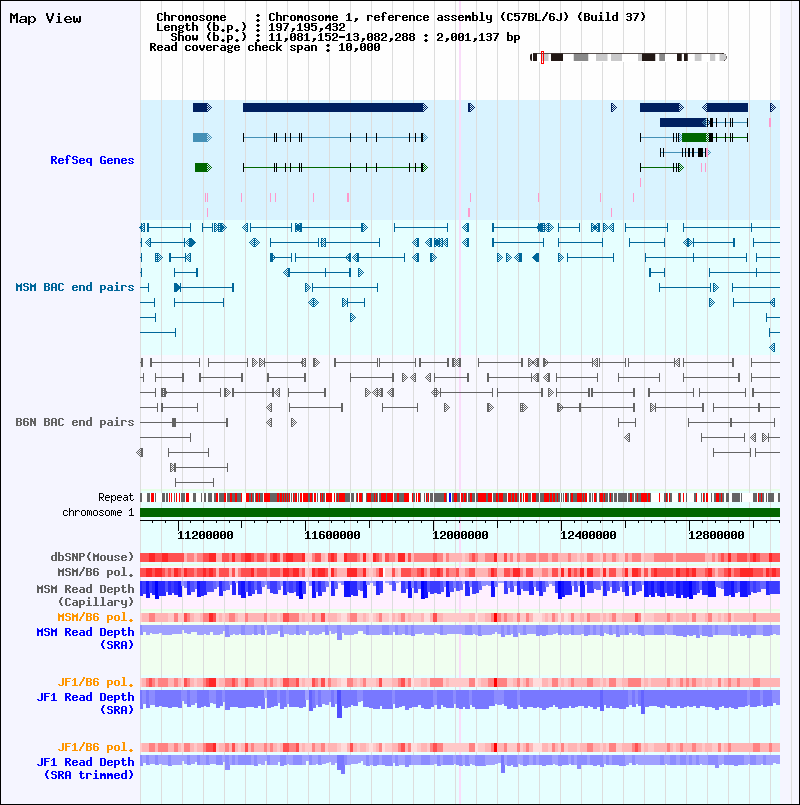Open the RefSeq Genes track label
Screen dimensions: 800x805
point(92,160)
